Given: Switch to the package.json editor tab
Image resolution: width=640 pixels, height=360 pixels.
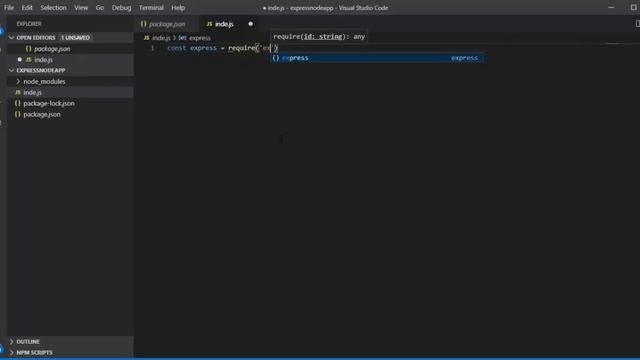Looking at the screenshot, I should point(167,24).
